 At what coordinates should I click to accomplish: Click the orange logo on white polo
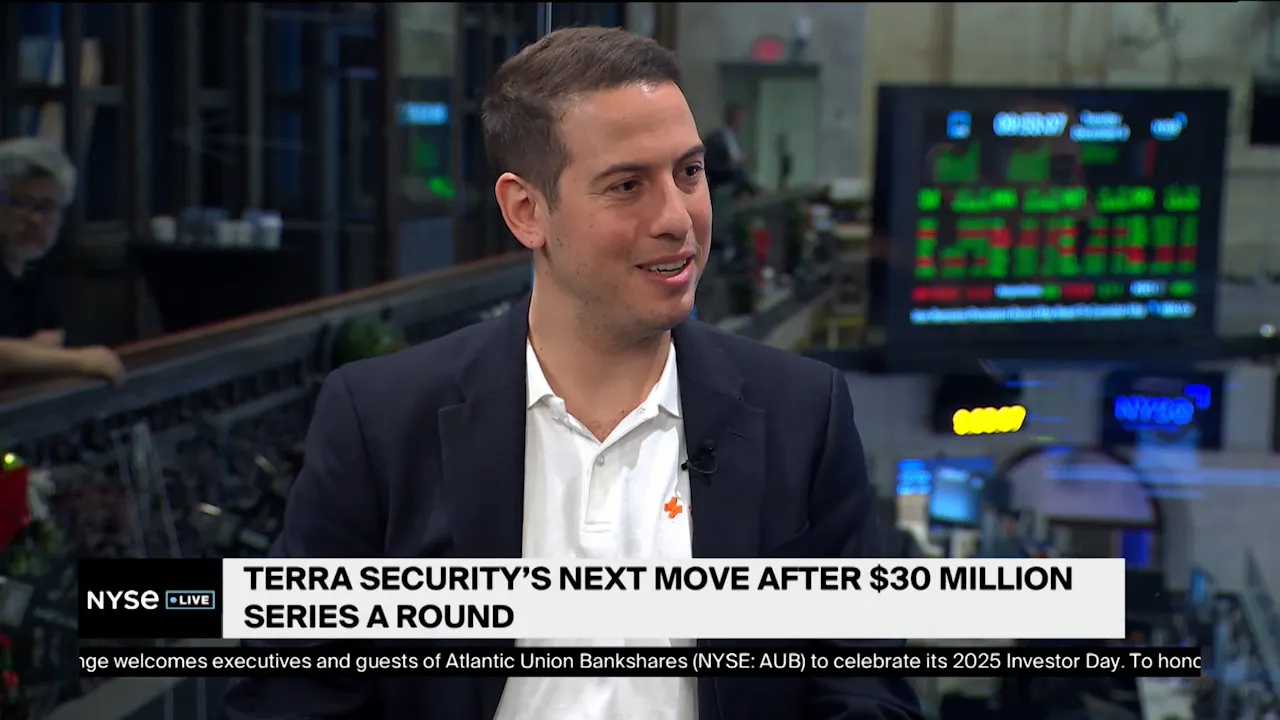[674, 508]
